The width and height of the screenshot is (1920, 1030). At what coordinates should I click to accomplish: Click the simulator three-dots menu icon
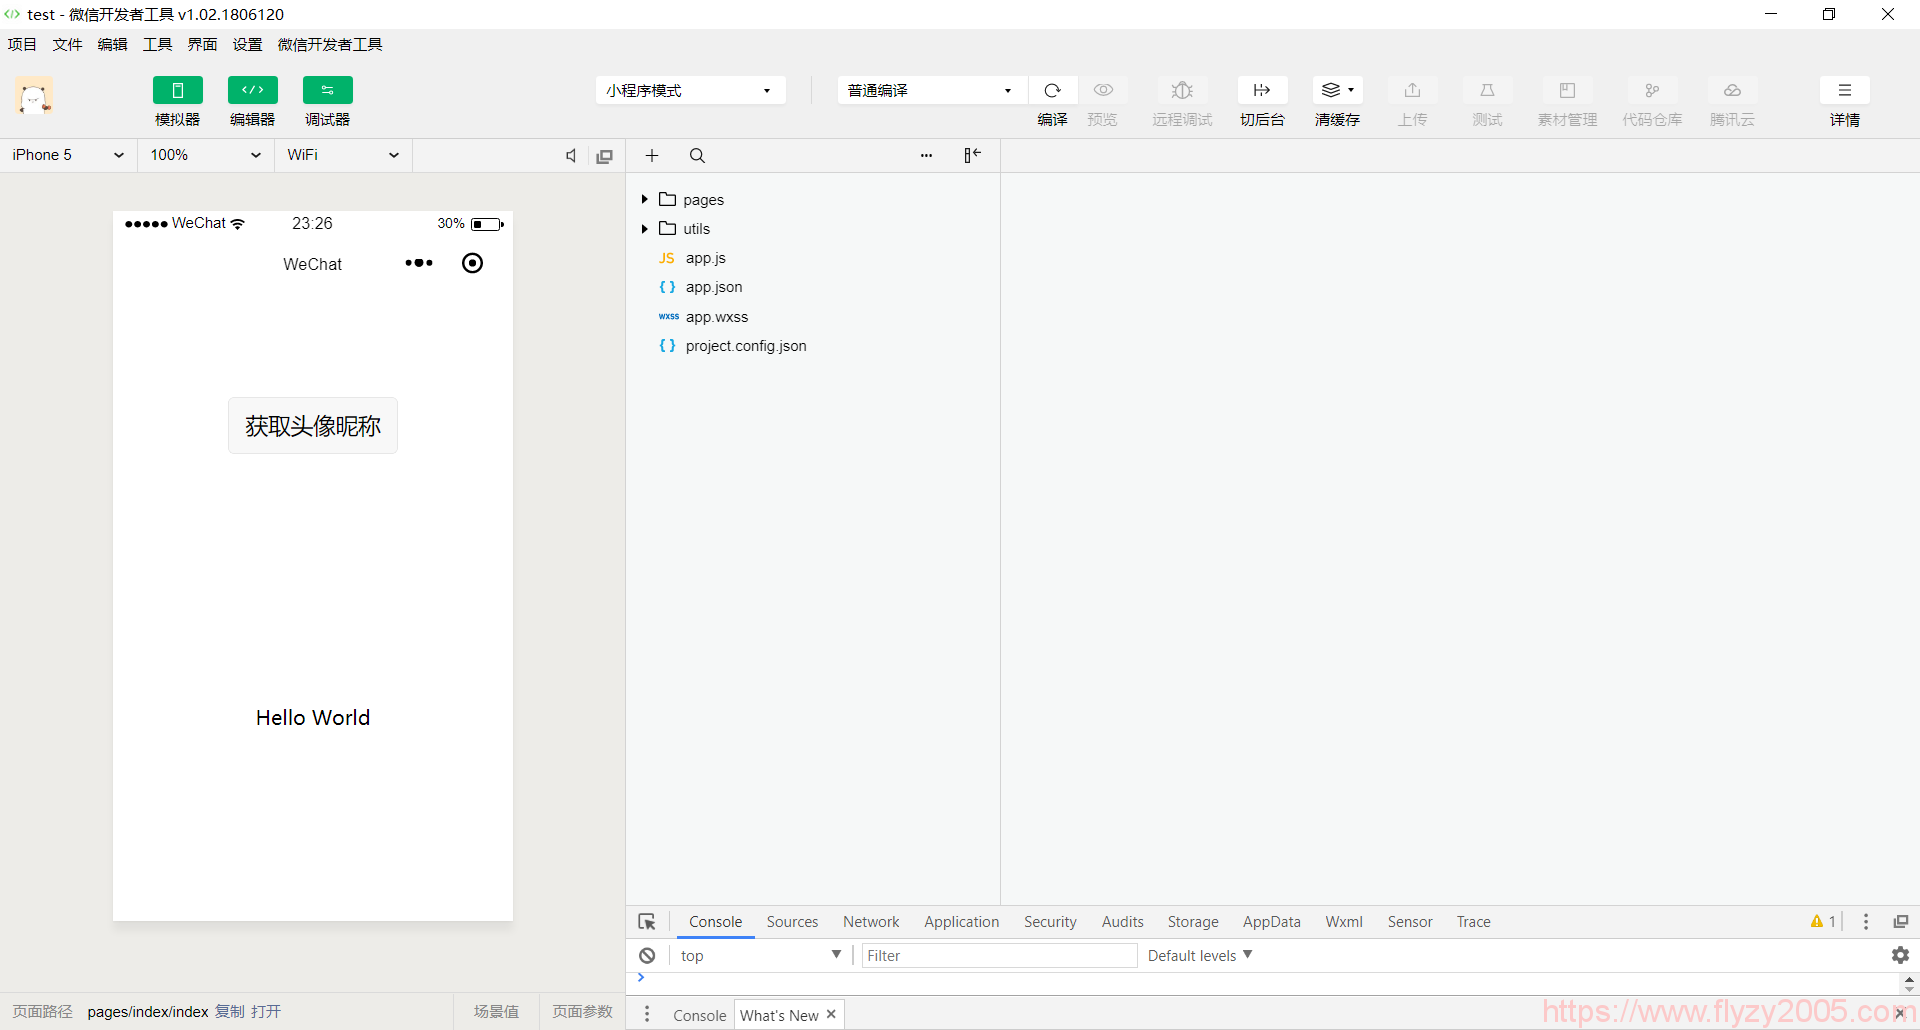[419, 263]
